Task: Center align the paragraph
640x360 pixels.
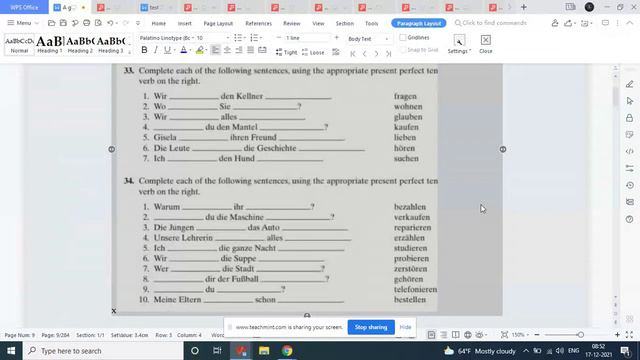Action: [x=227, y=50]
